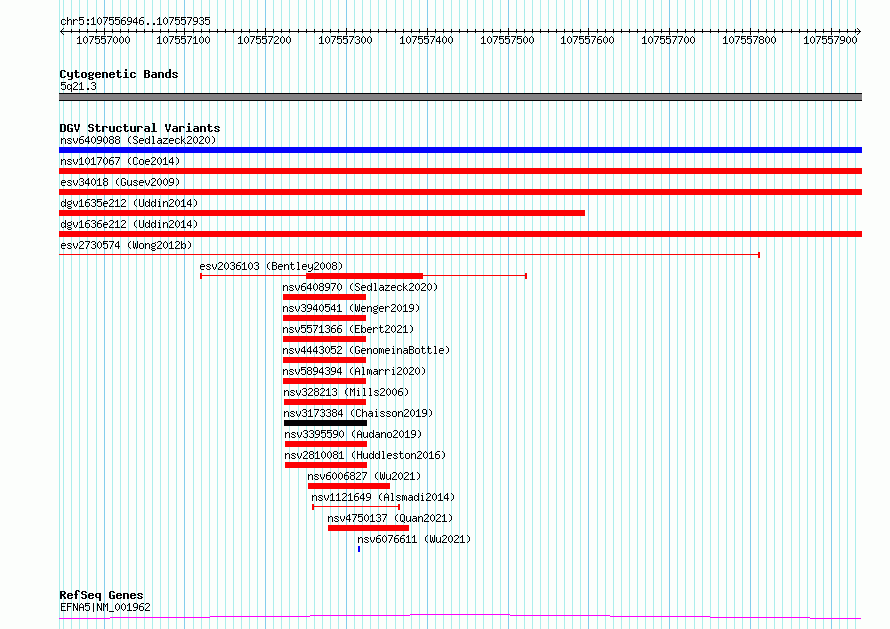Image resolution: width=890 pixels, height=629 pixels.
Task: Click the thin esv2730574 variant line
Action: point(409,255)
